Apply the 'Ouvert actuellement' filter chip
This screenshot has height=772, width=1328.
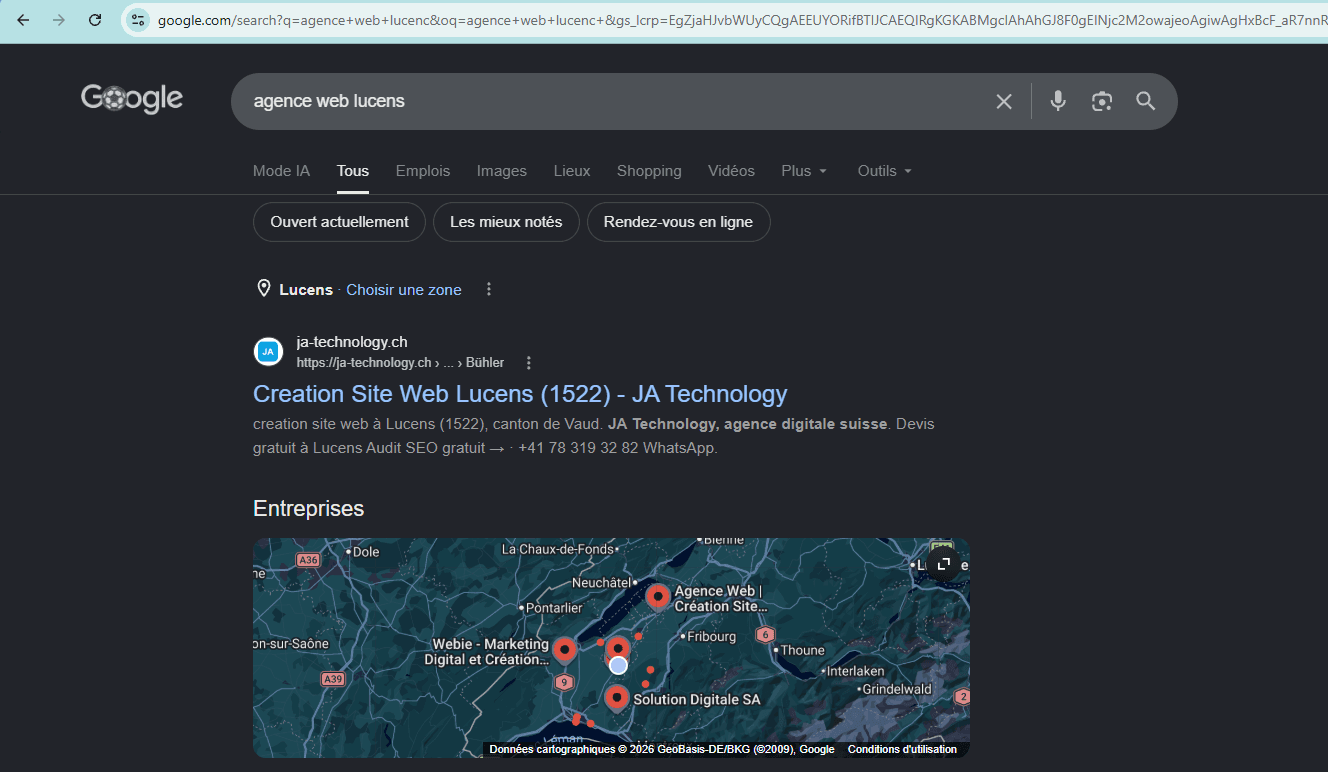point(339,222)
